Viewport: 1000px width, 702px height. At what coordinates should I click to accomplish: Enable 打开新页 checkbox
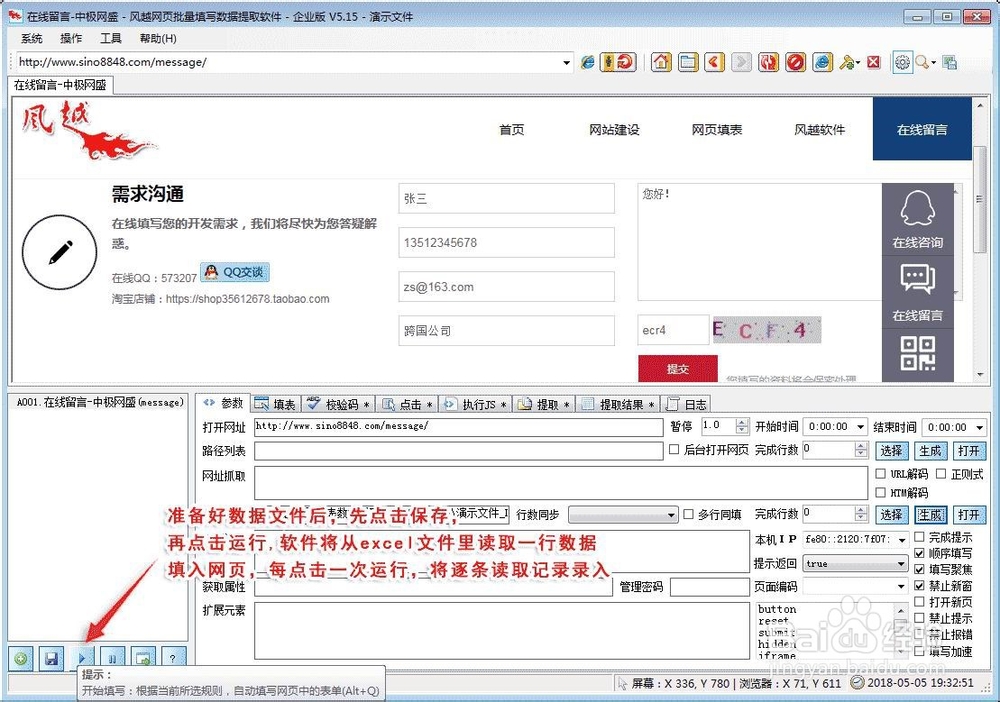(x=919, y=601)
